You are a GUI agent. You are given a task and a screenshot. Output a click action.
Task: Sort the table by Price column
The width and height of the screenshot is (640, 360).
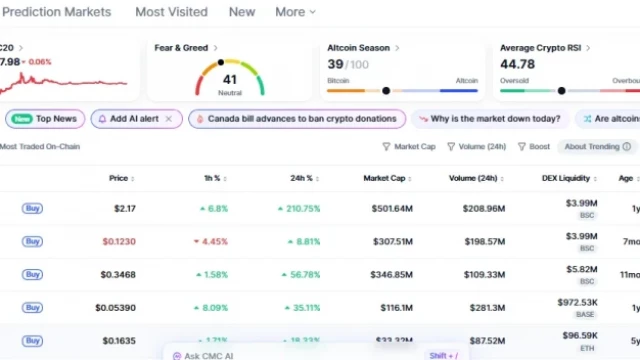point(122,178)
